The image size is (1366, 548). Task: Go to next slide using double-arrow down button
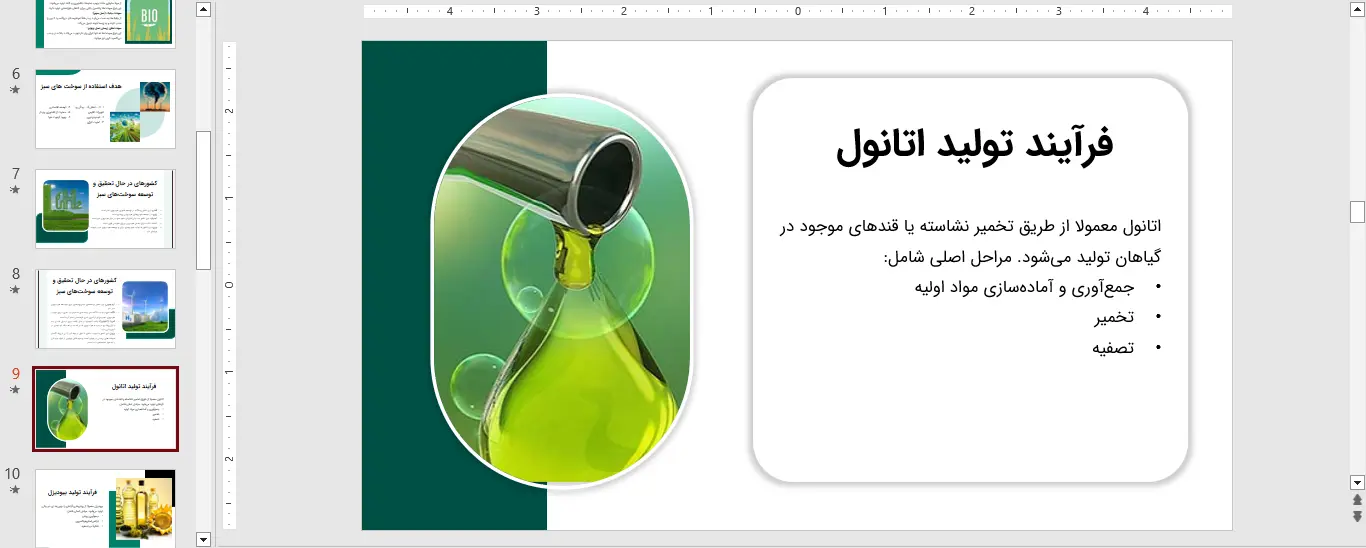(1357, 516)
